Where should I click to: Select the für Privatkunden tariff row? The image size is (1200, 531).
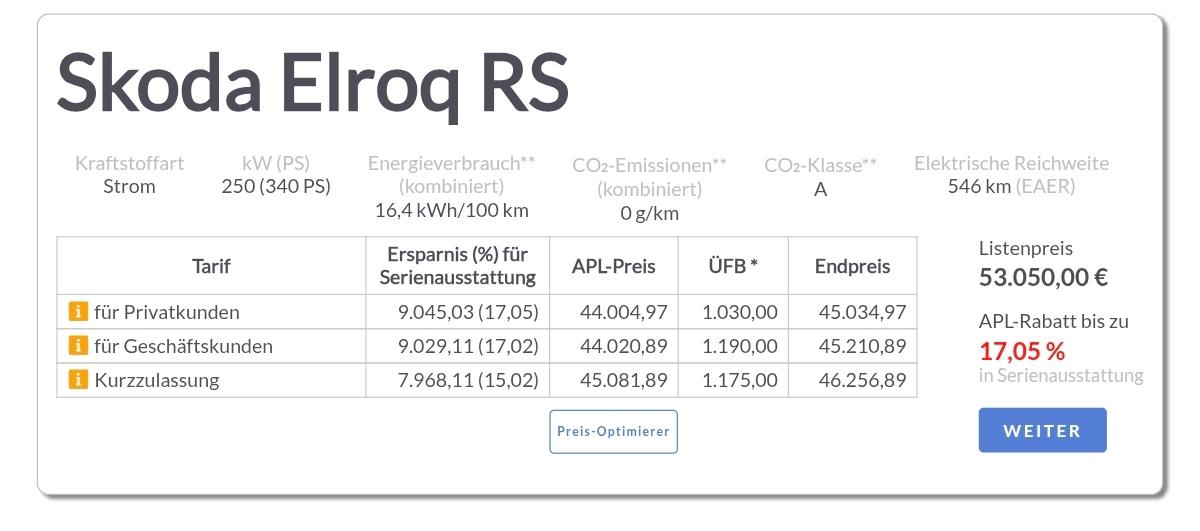pos(486,312)
